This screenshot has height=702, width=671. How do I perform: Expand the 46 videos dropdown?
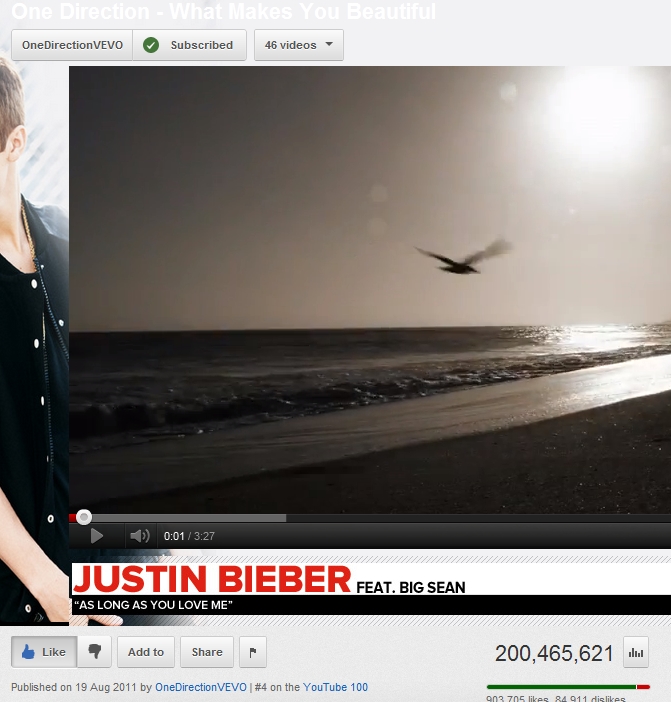click(x=299, y=45)
